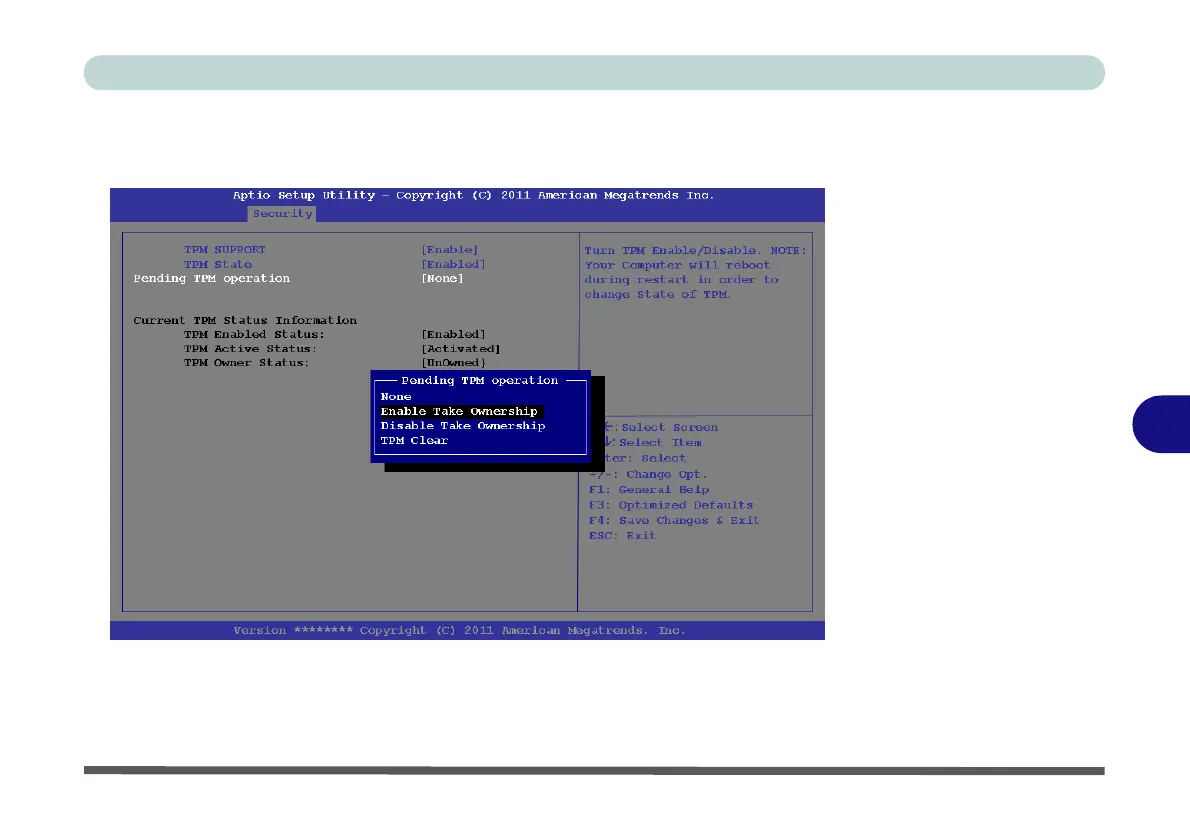Choose TPM Clear option
This screenshot has height=838, width=1190.
(x=414, y=440)
